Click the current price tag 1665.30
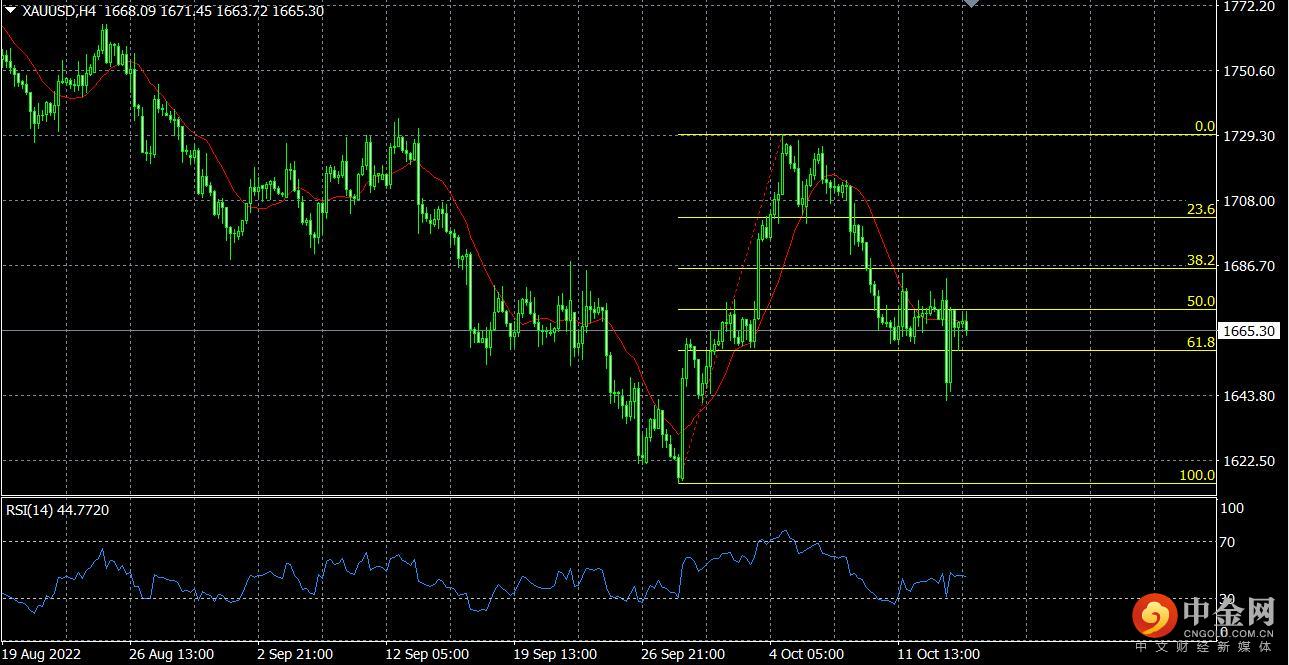The height and width of the screenshot is (665, 1289). (1250, 330)
